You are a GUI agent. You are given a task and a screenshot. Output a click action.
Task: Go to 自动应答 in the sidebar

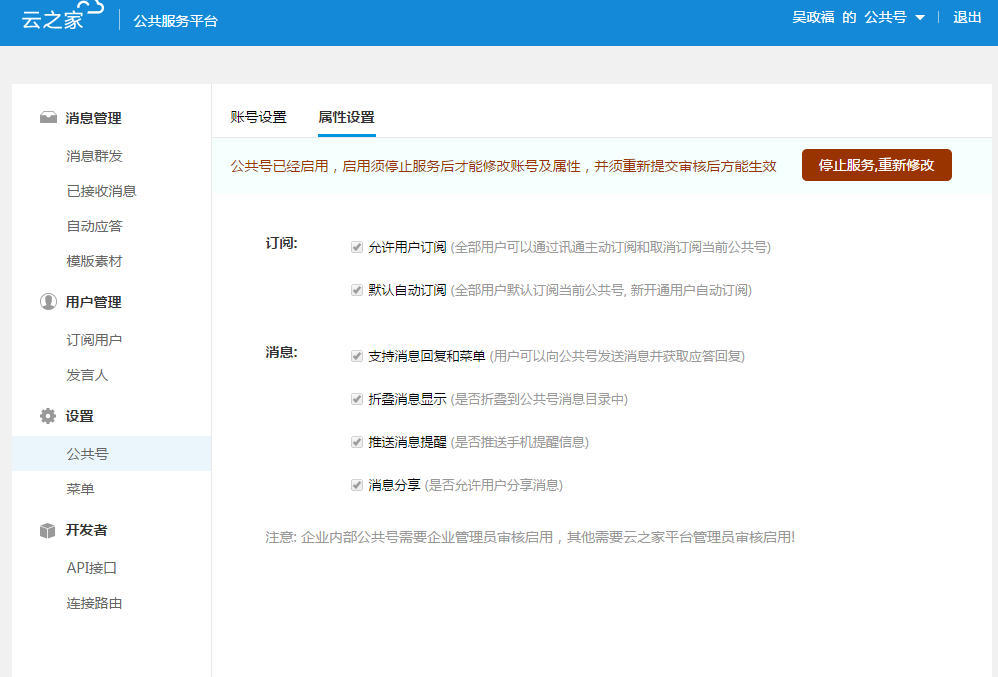click(94, 226)
